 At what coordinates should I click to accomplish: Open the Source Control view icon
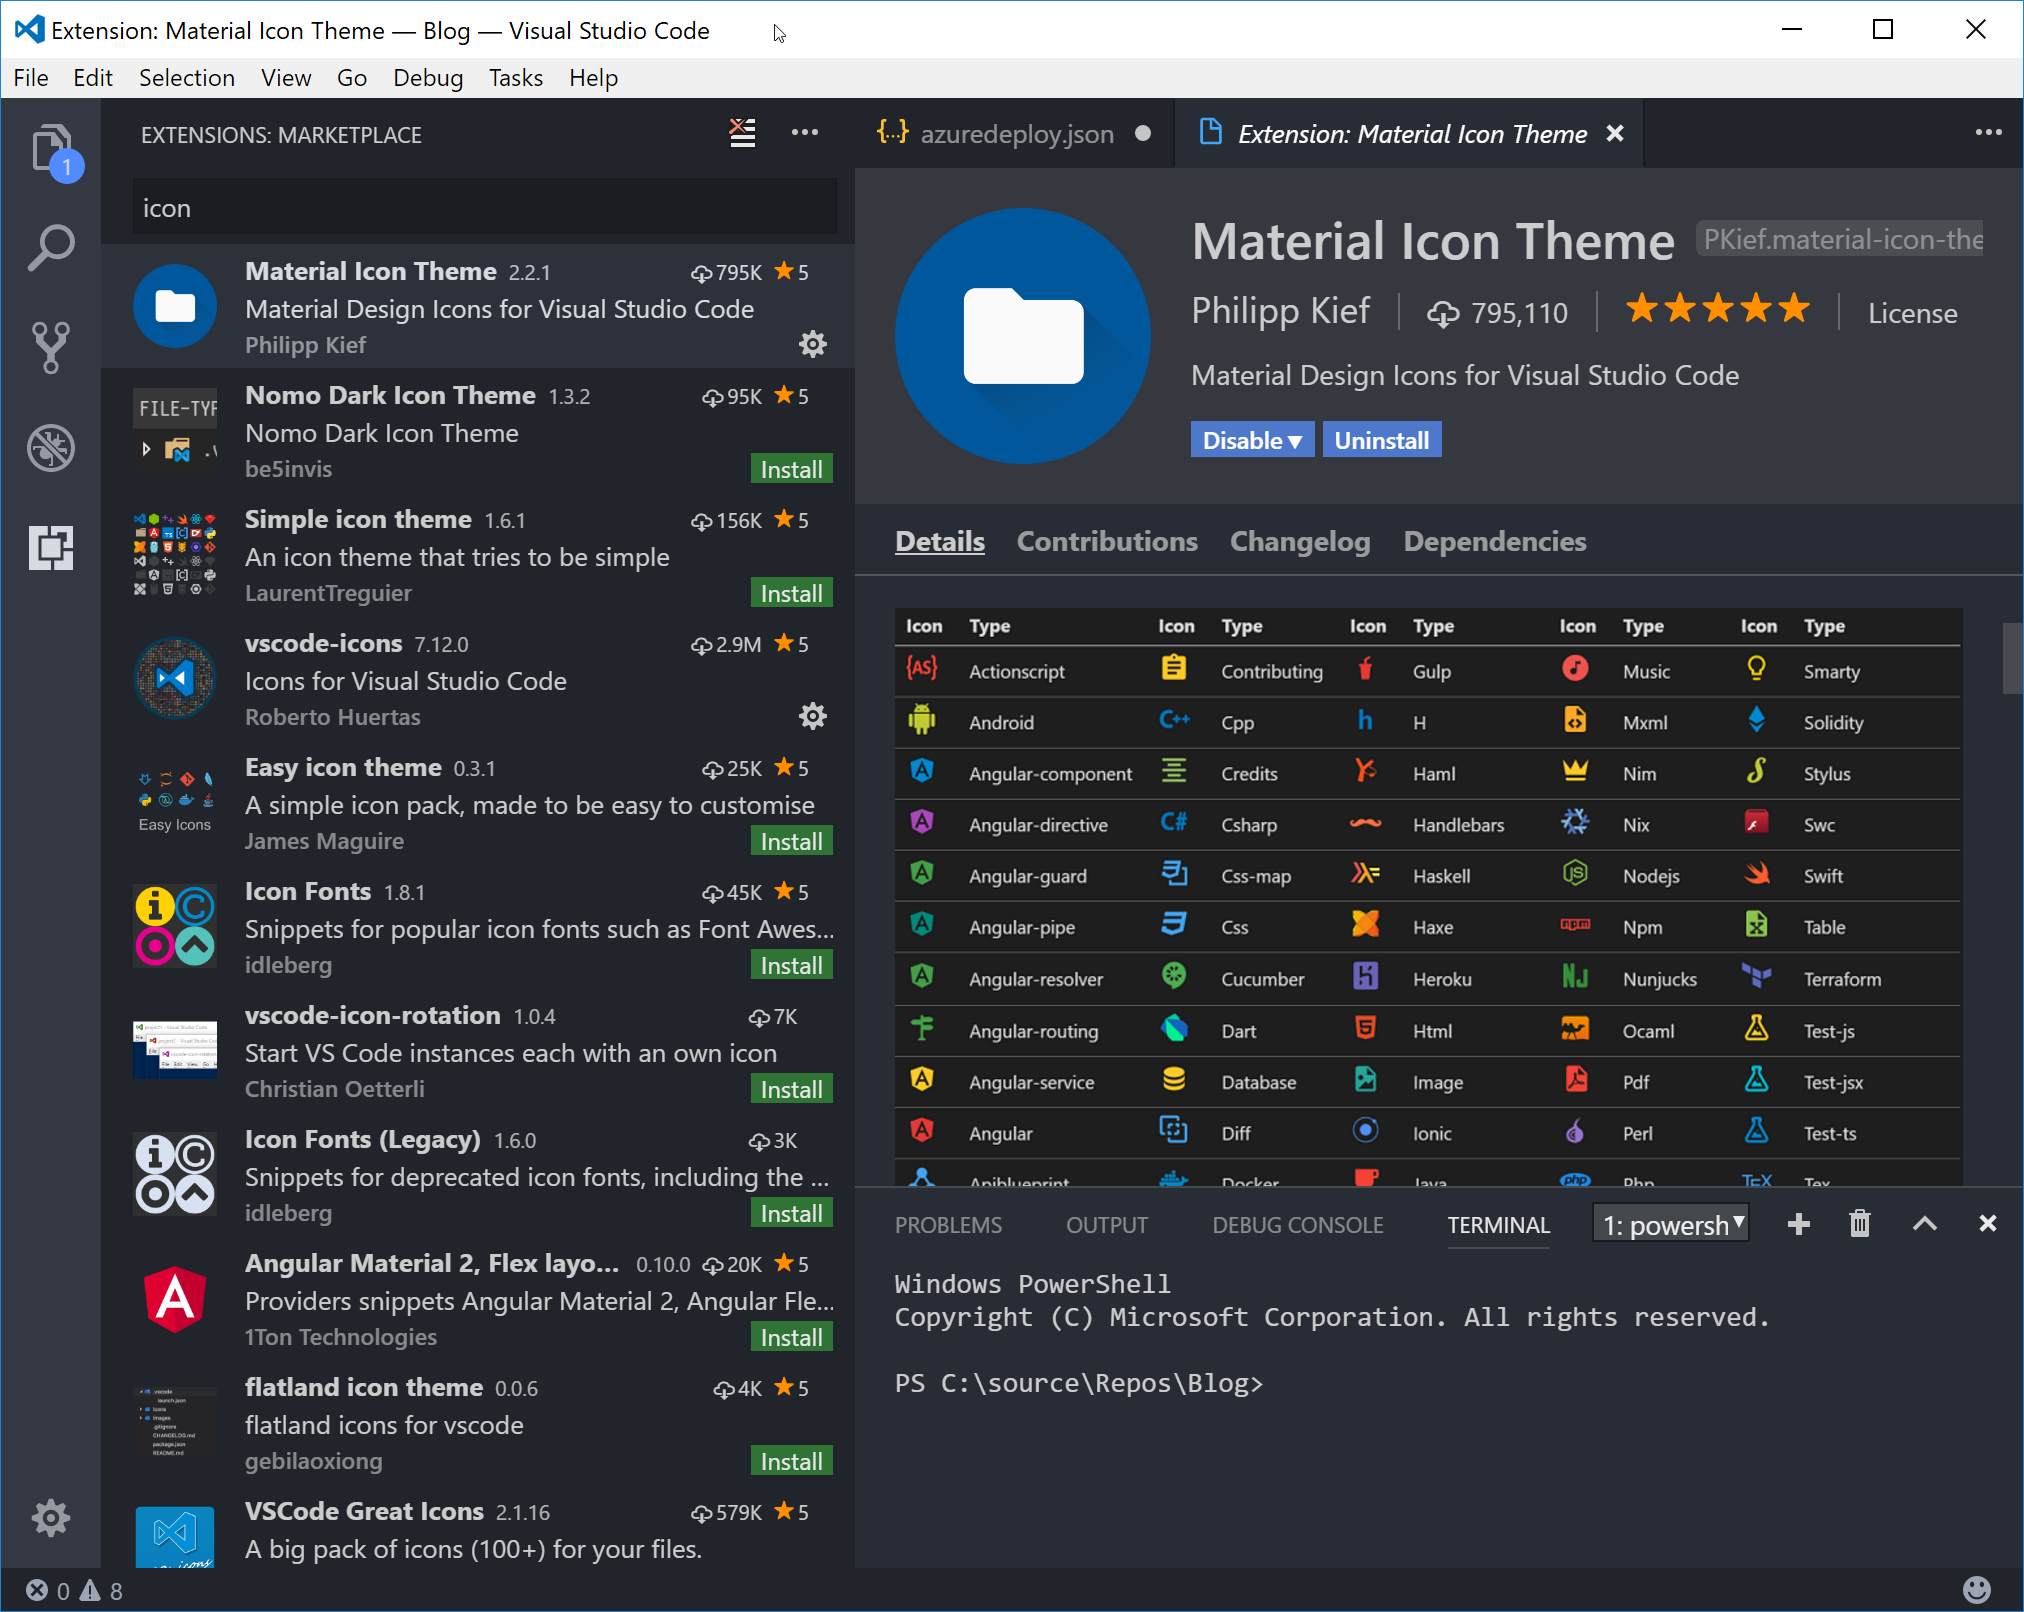pyautogui.click(x=51, y=347)
